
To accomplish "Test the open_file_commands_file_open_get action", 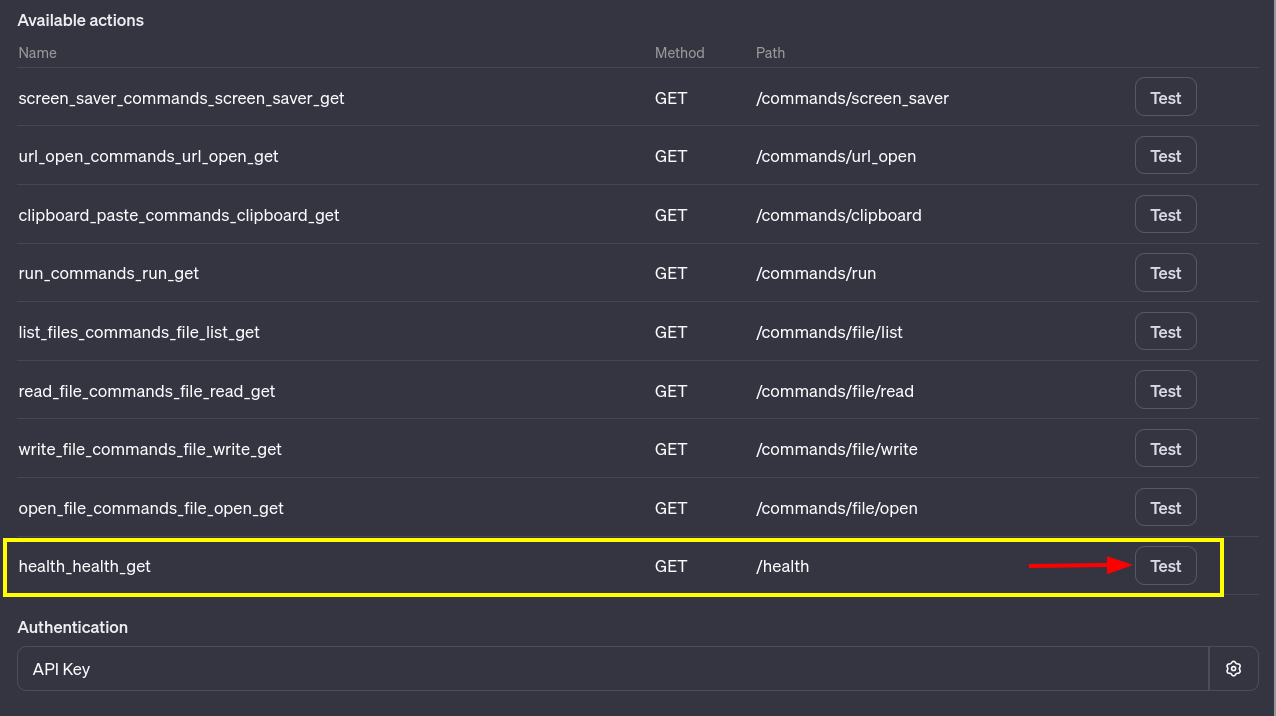I will click(x=1165, y=507).
